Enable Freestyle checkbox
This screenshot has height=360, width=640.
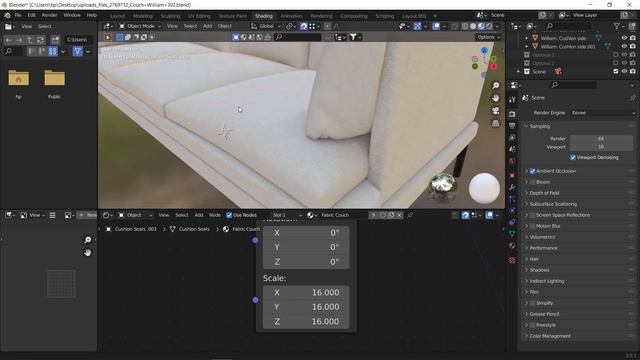click(532, 325)
